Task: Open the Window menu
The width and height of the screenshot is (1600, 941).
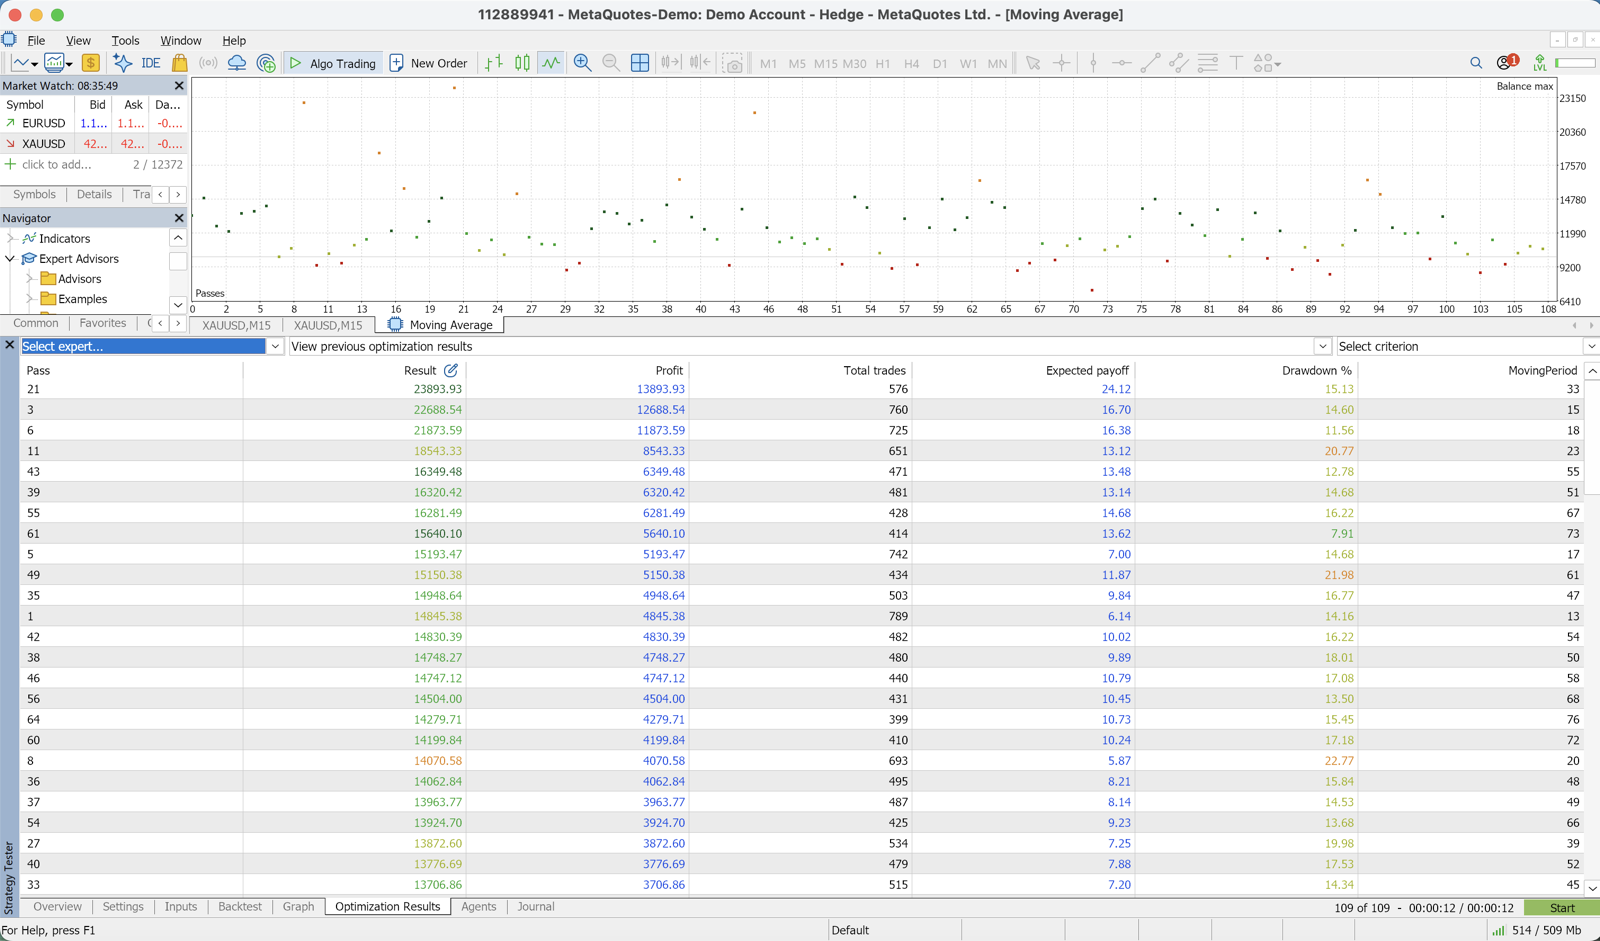Action: 181,40
